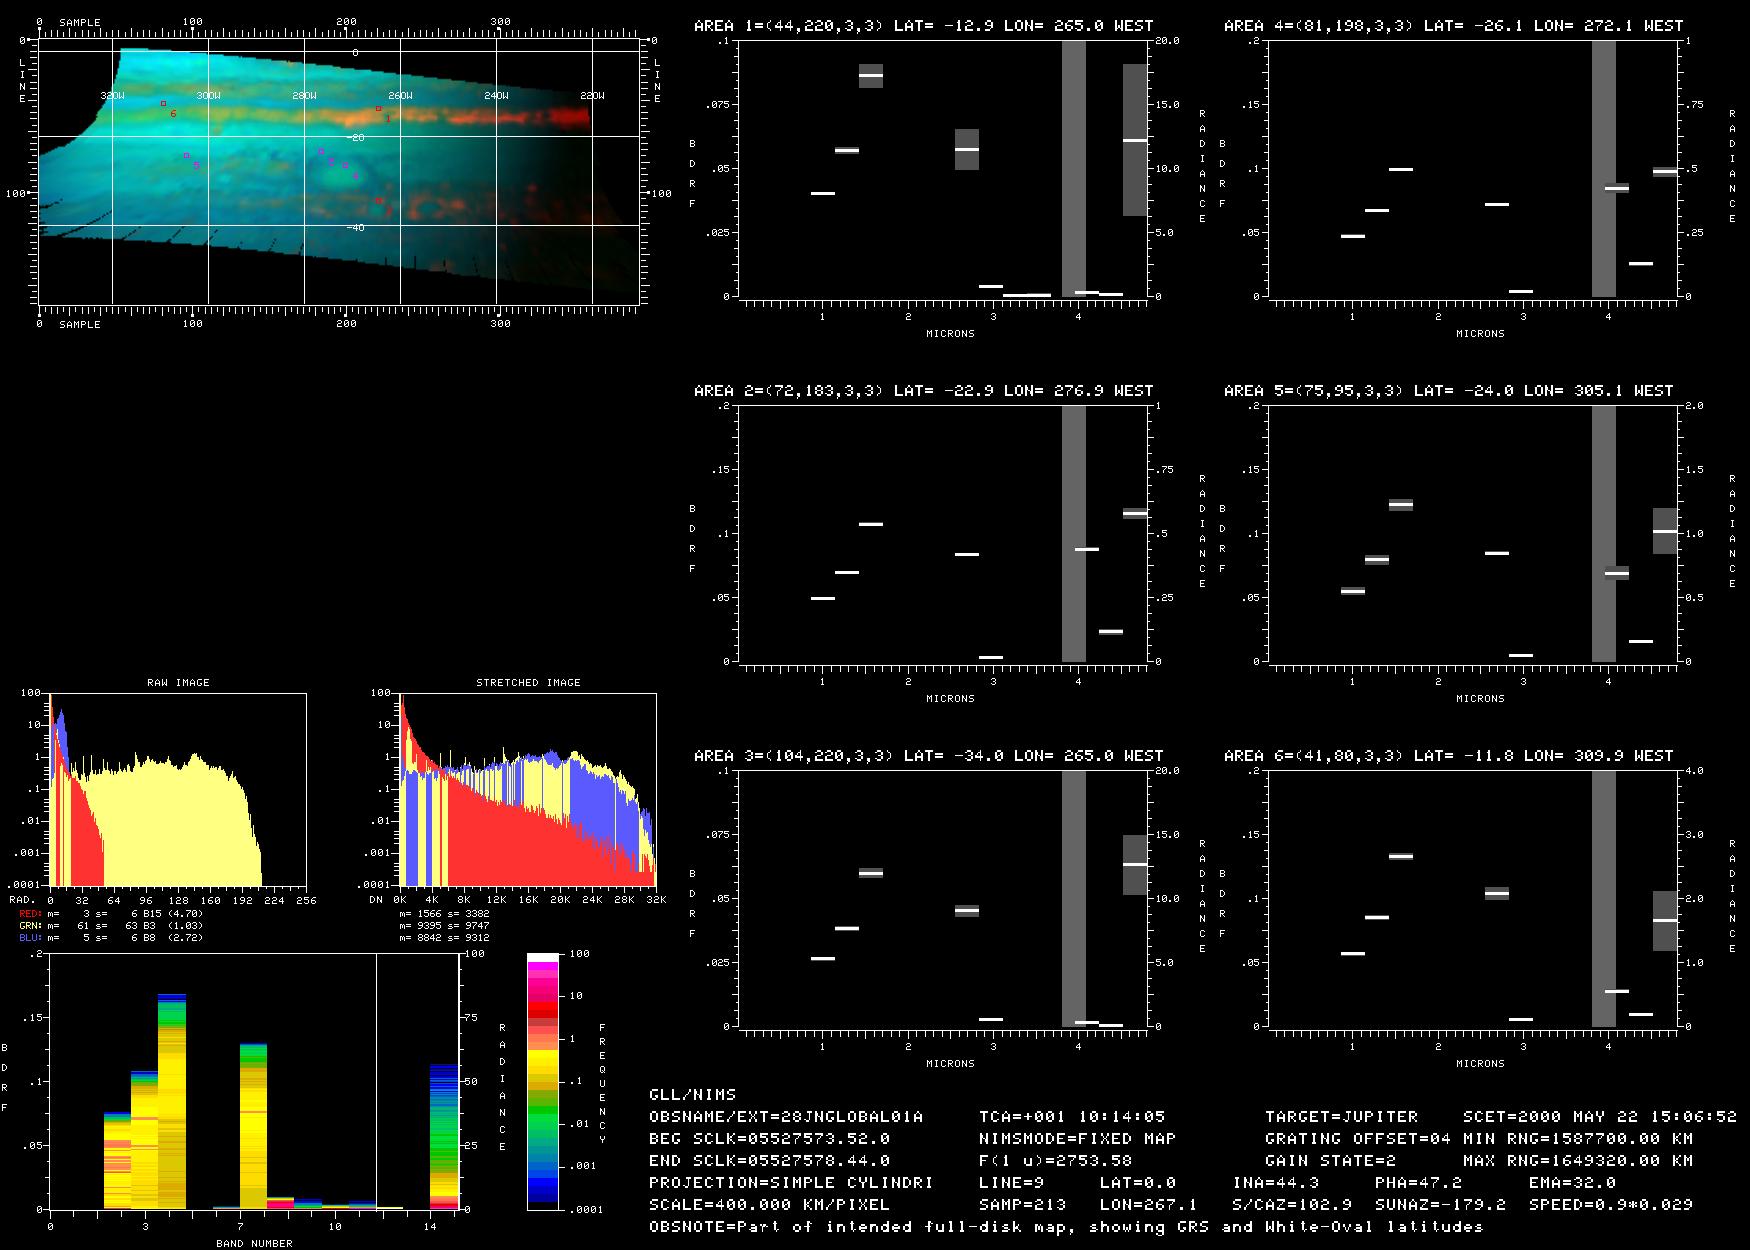Click the BAND NUMBER axis label
The height and width of the screenshot is (1250, 1750).
[254, 1243]
